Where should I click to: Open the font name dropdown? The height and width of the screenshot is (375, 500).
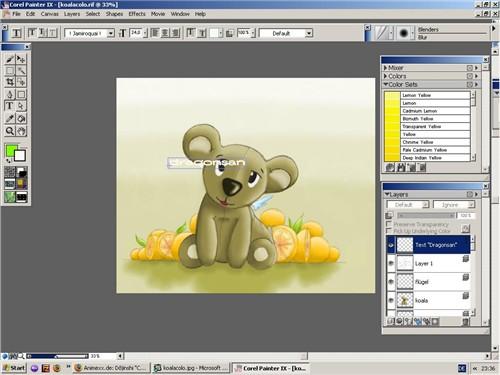click(111, 33)
